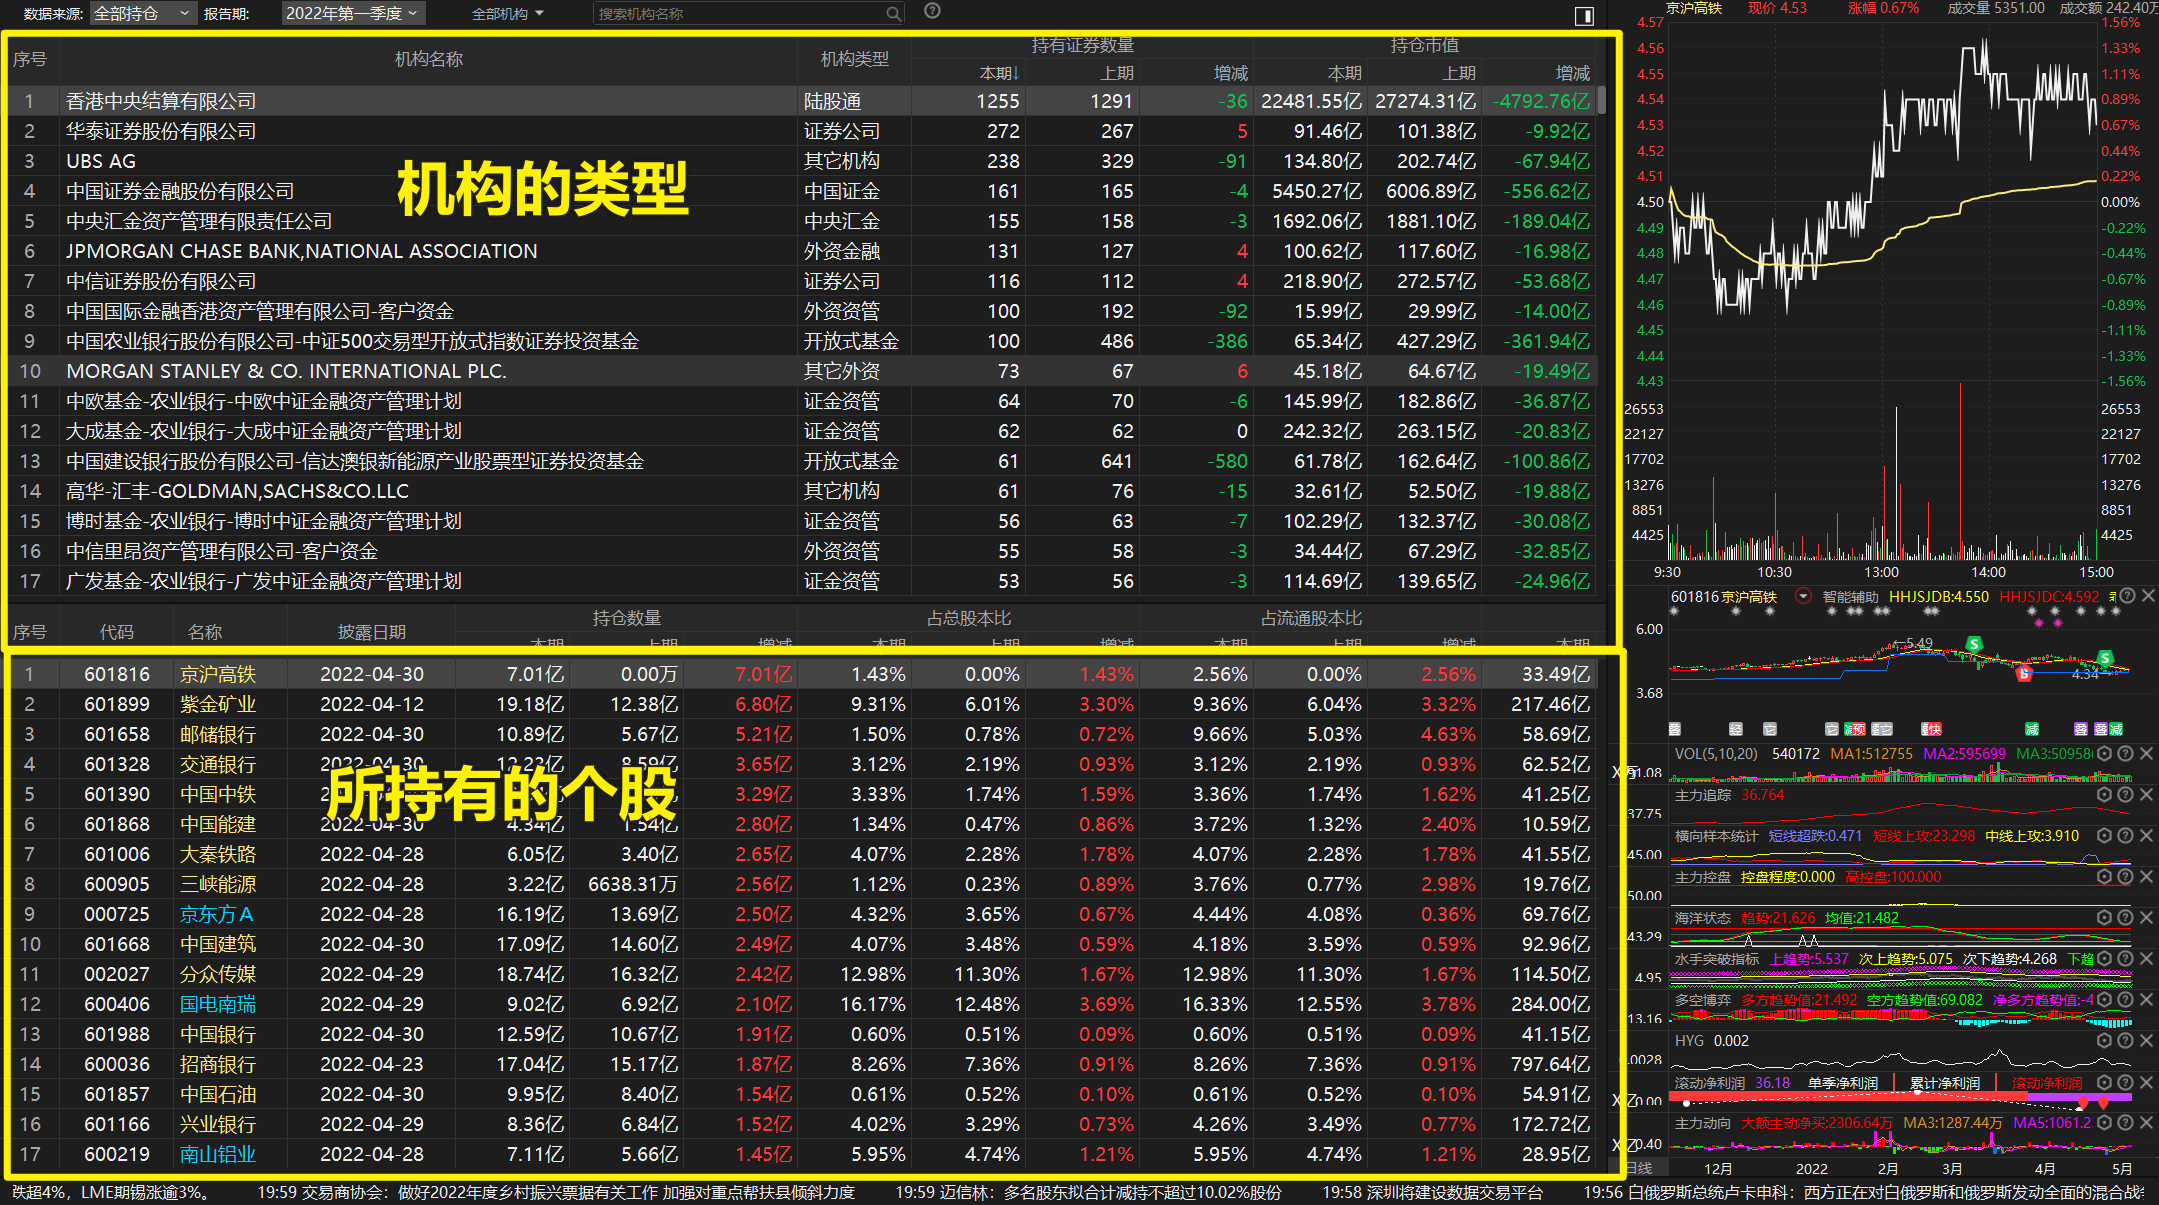Open help for 水手突破指标 panel
The height and width of the screenshot is (1205, 2159).
tap(2125, 959)
